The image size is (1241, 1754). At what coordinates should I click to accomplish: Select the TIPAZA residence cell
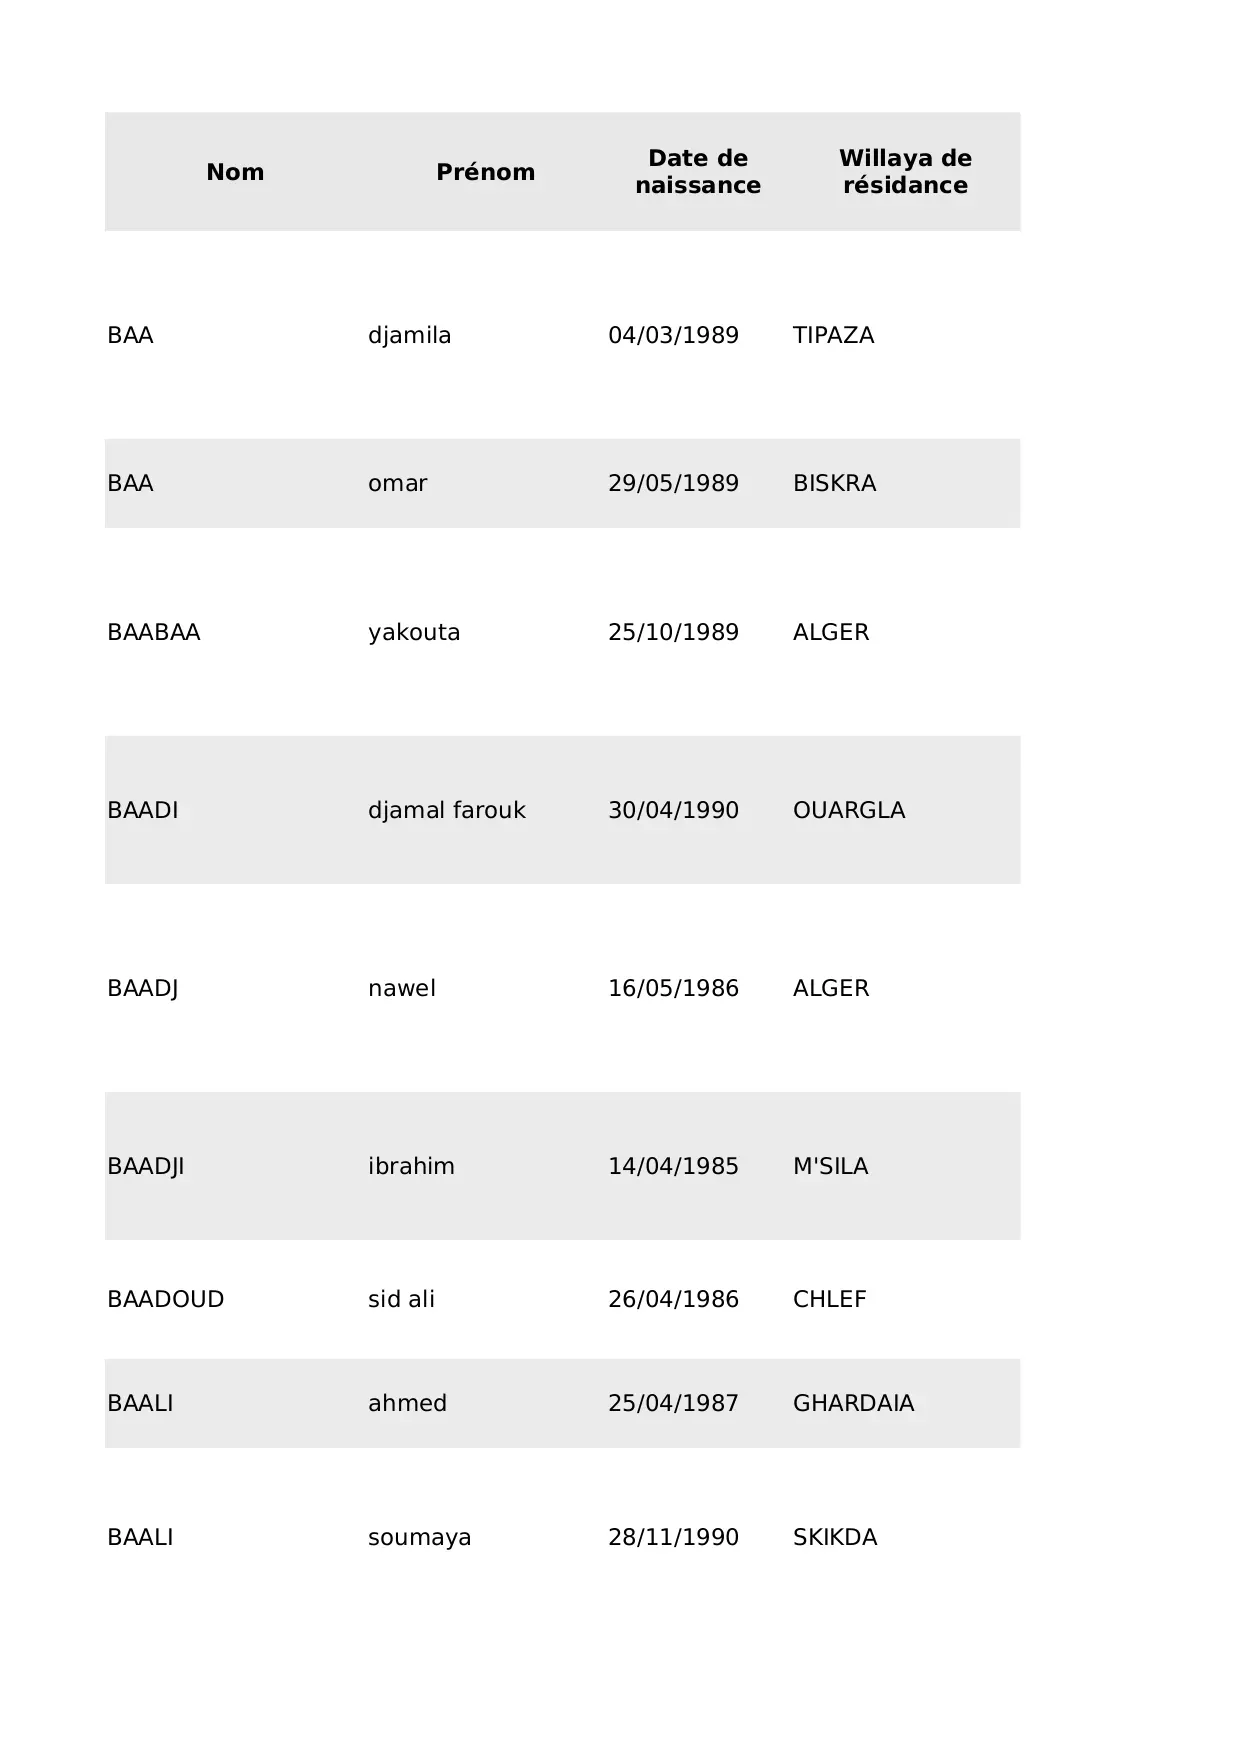pyautogui.click(x=833, y=335)
